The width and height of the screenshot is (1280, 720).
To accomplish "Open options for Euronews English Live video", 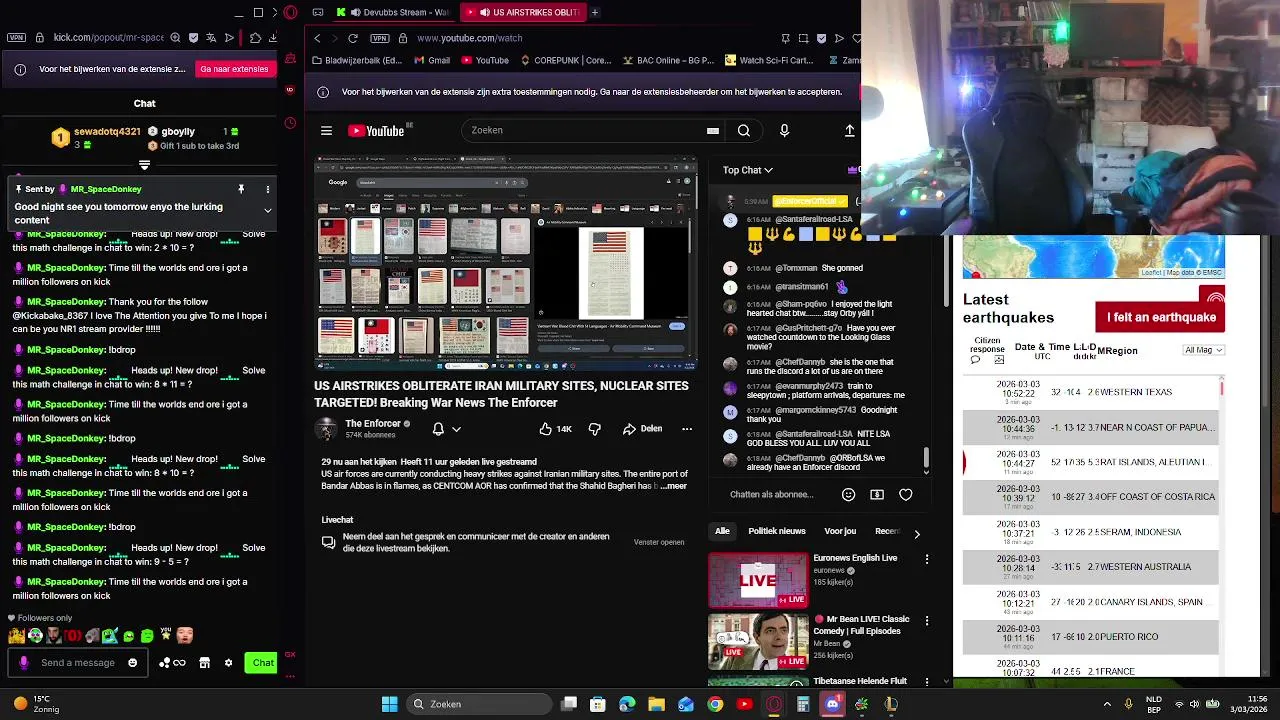I will pos(927,559).
